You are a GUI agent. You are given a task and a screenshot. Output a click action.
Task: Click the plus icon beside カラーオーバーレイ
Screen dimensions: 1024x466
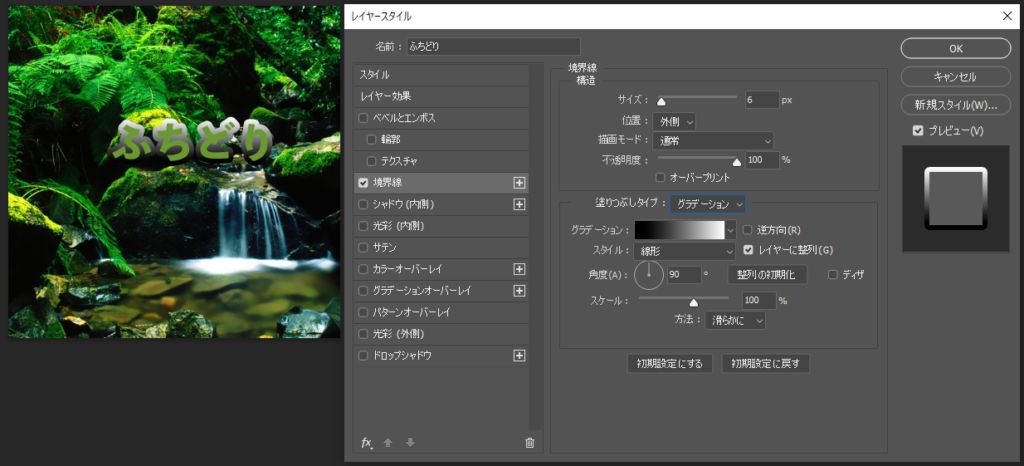click(519, 269)
